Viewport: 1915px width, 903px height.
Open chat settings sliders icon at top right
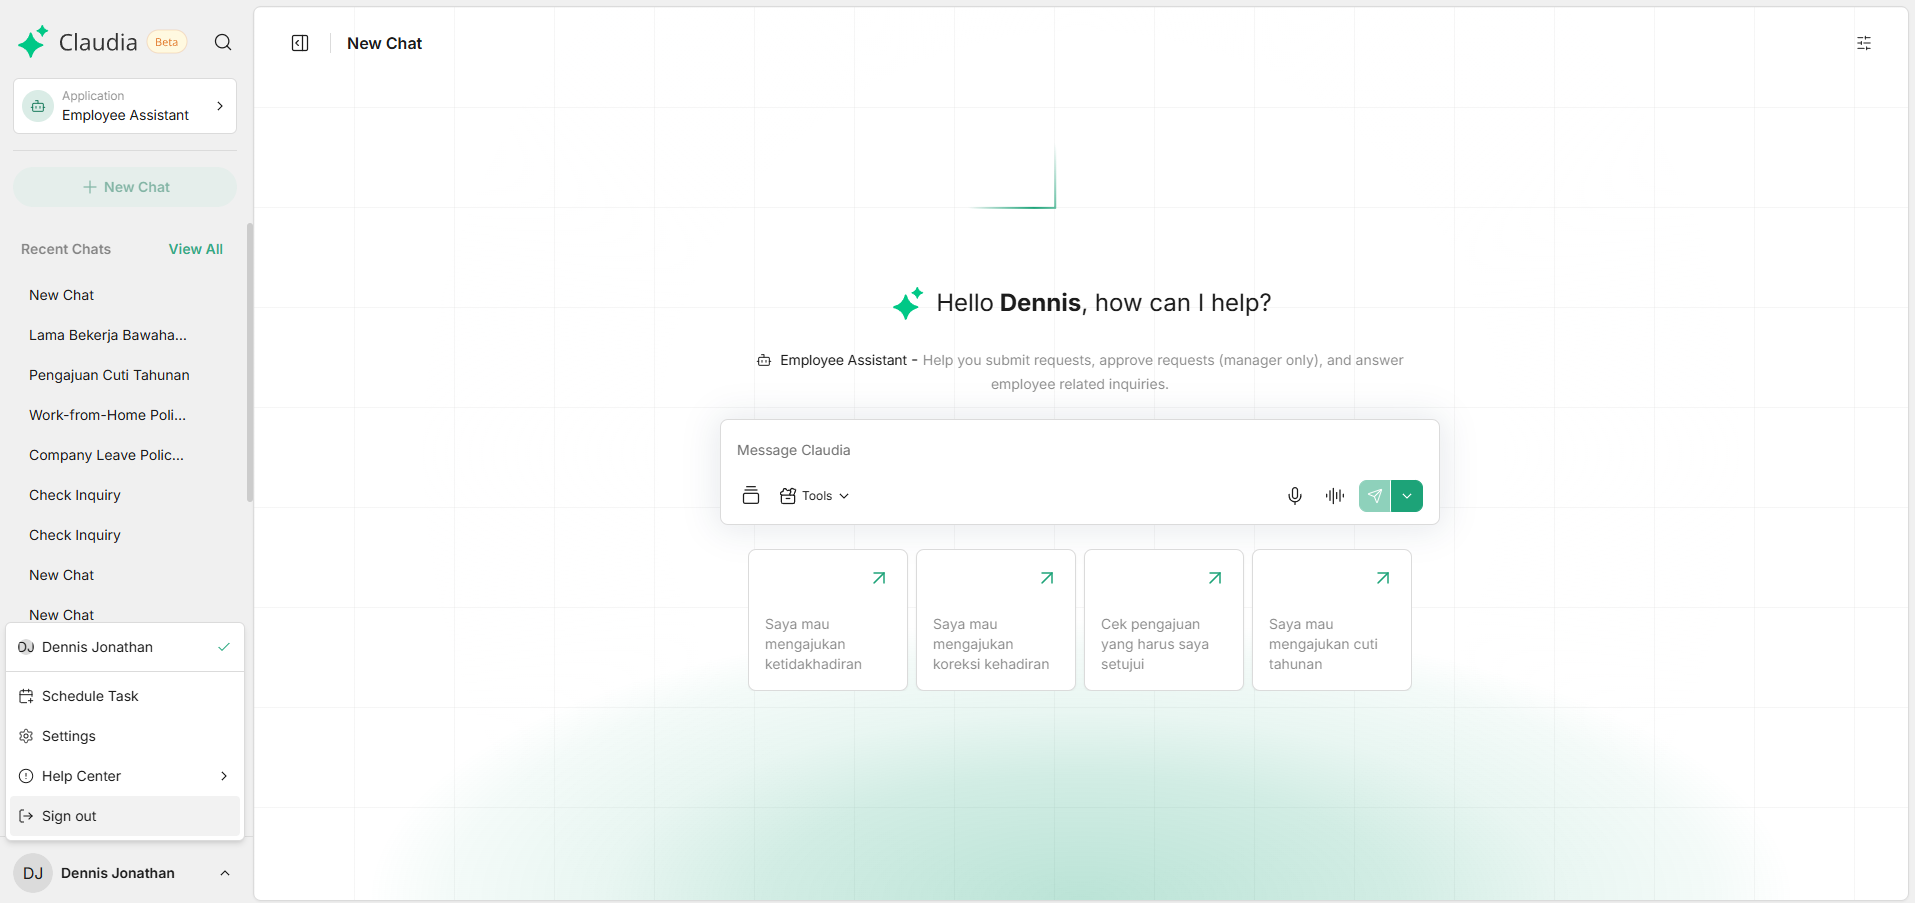pos(1863,43)
